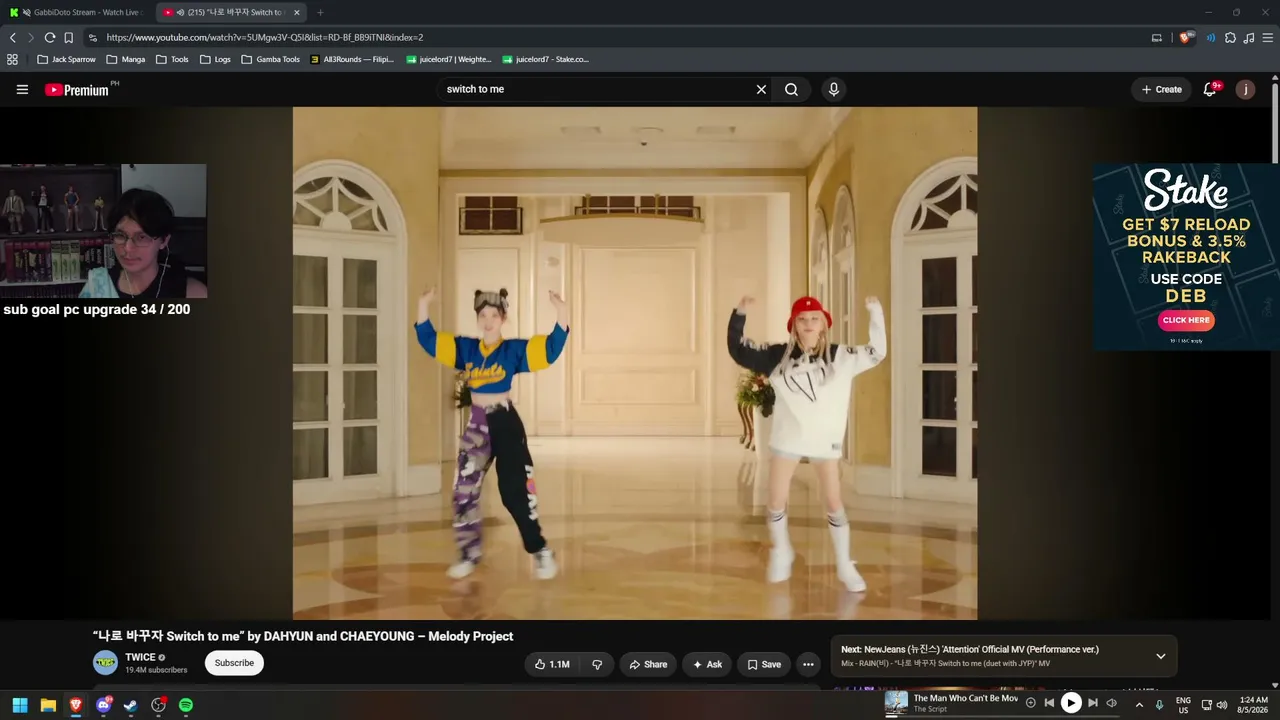
Task: Open the browser main menu
Action: tap(1268, 38)
